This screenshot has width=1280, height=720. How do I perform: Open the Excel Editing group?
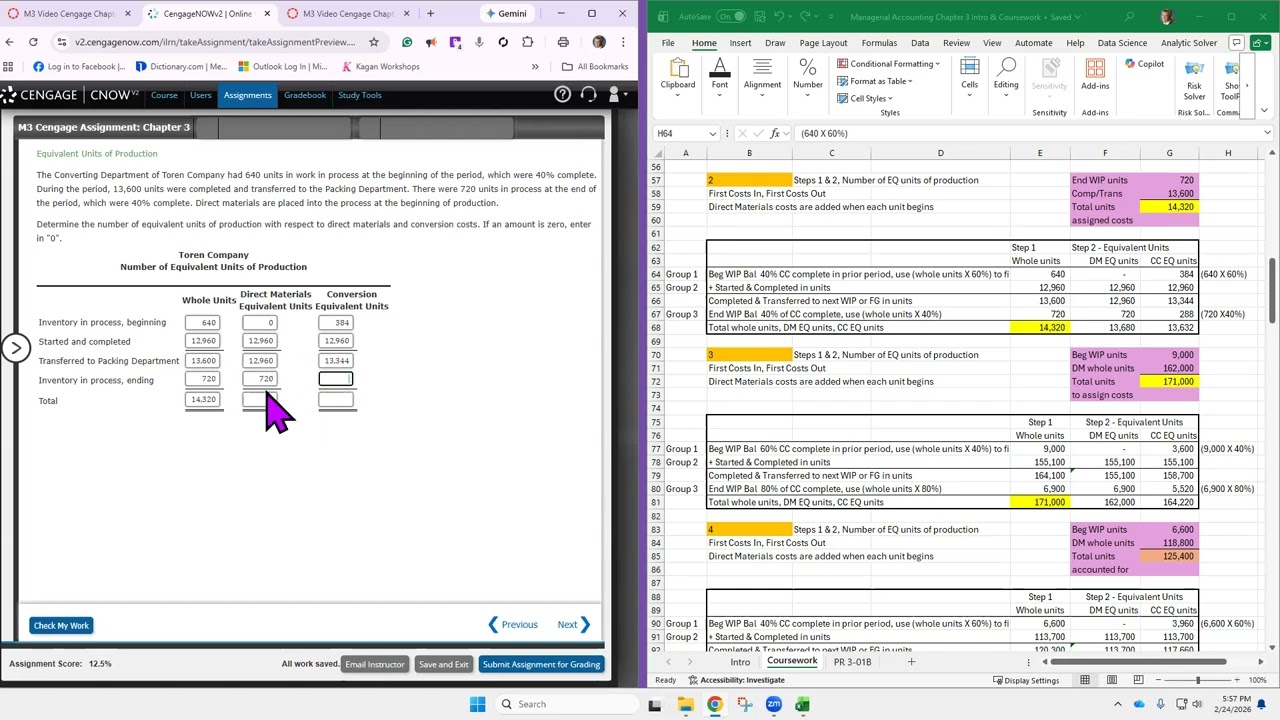click(x=1006, y=75)
